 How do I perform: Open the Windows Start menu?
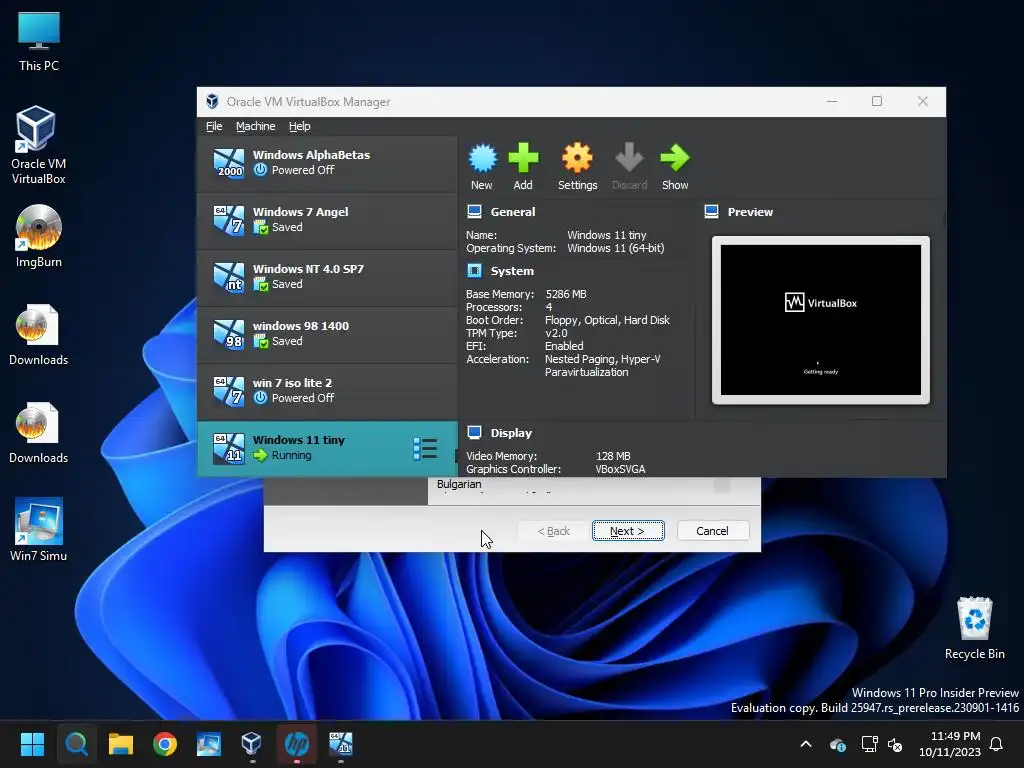click(x=32, y=744)
